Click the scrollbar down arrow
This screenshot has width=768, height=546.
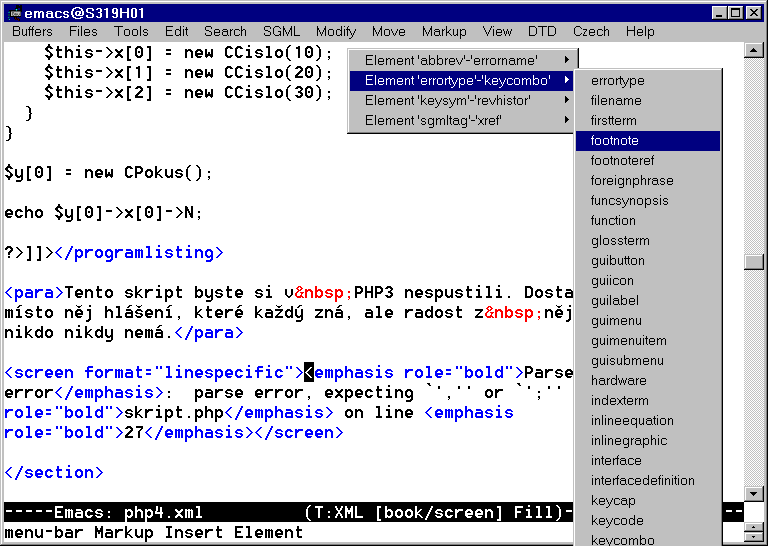click(755, 493)
